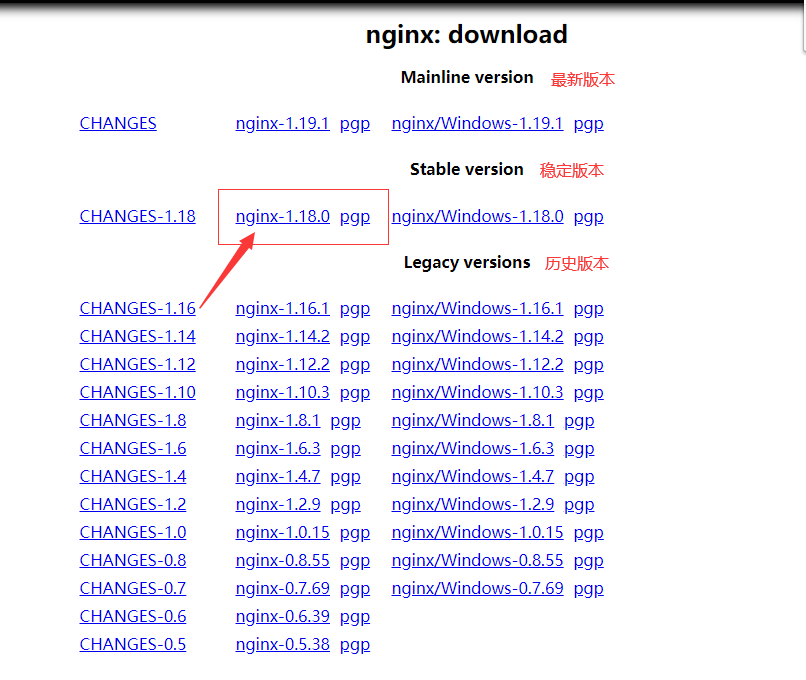Download nginx-1.6.3 source

click(x=278, y=448)
